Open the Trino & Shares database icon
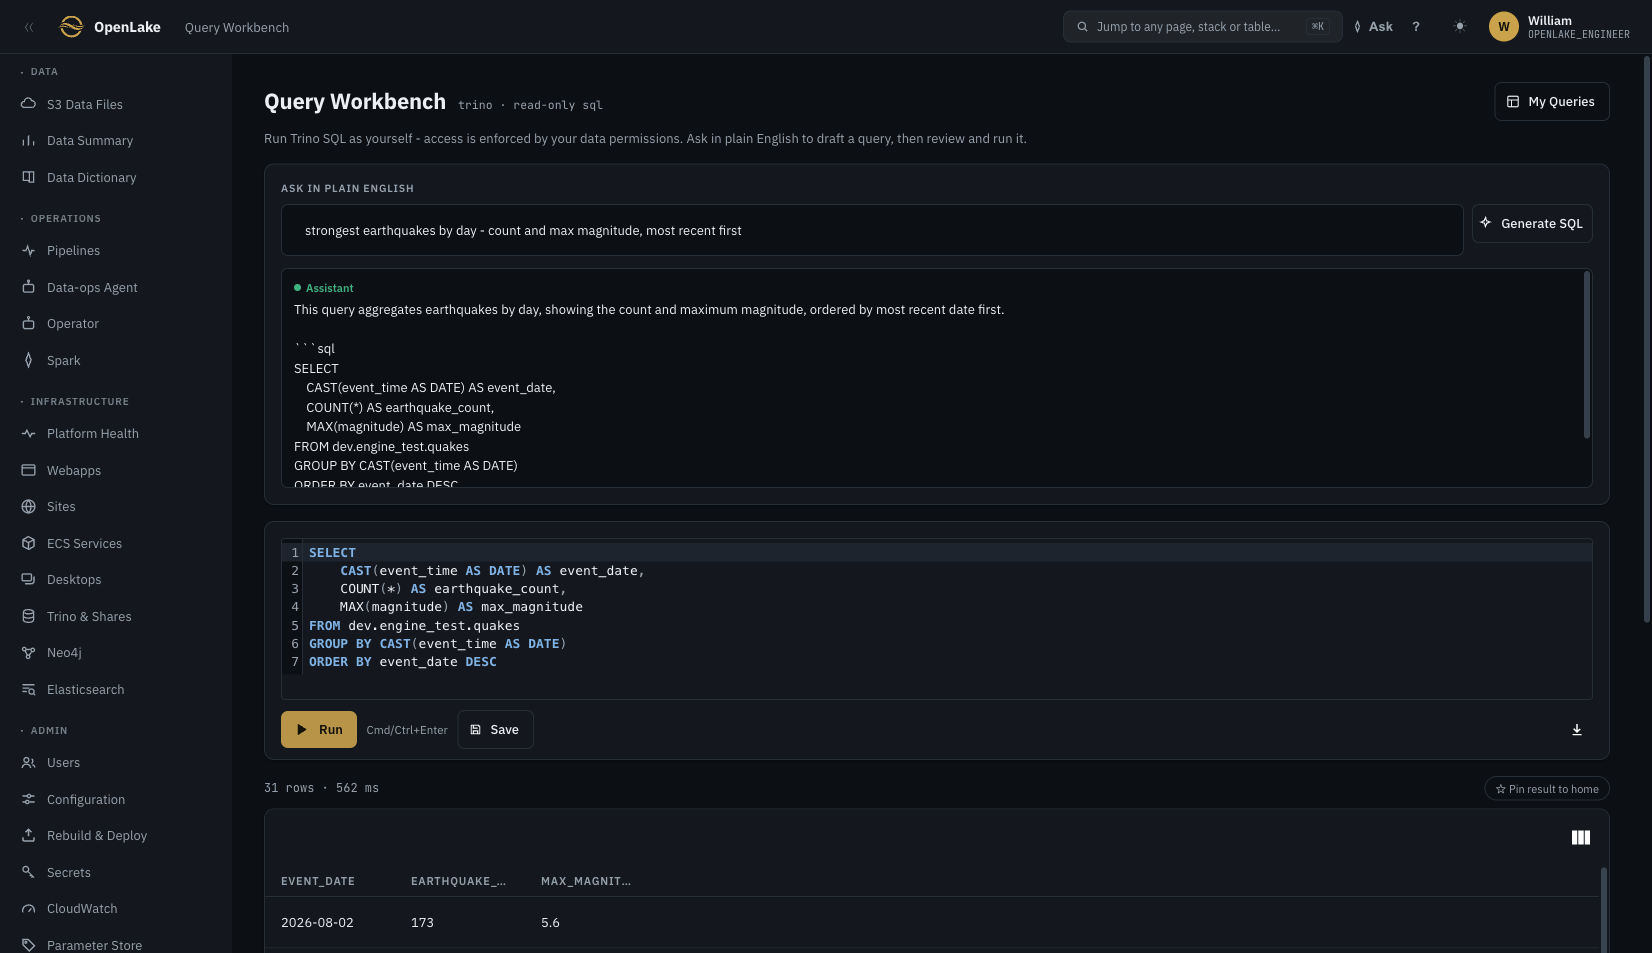This screenshot has height=953, width=1652. [x=28, y=616]
